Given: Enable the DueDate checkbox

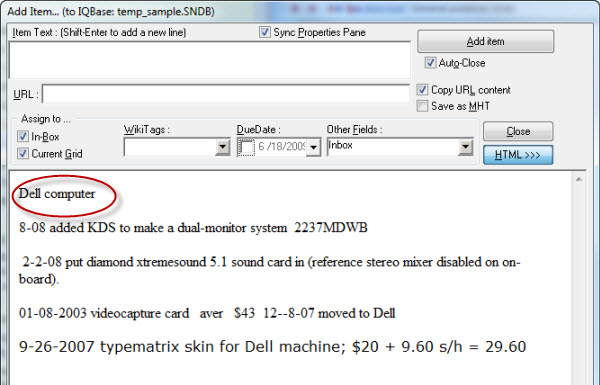Looking at the screenshot, I should pyautogui.click(x=246, y=147).
